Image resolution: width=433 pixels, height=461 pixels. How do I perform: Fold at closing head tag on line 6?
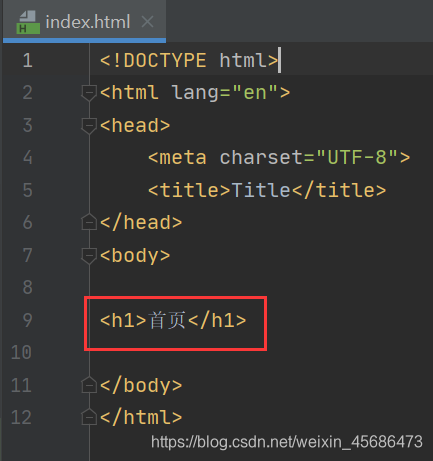click(x=89, y=222)
